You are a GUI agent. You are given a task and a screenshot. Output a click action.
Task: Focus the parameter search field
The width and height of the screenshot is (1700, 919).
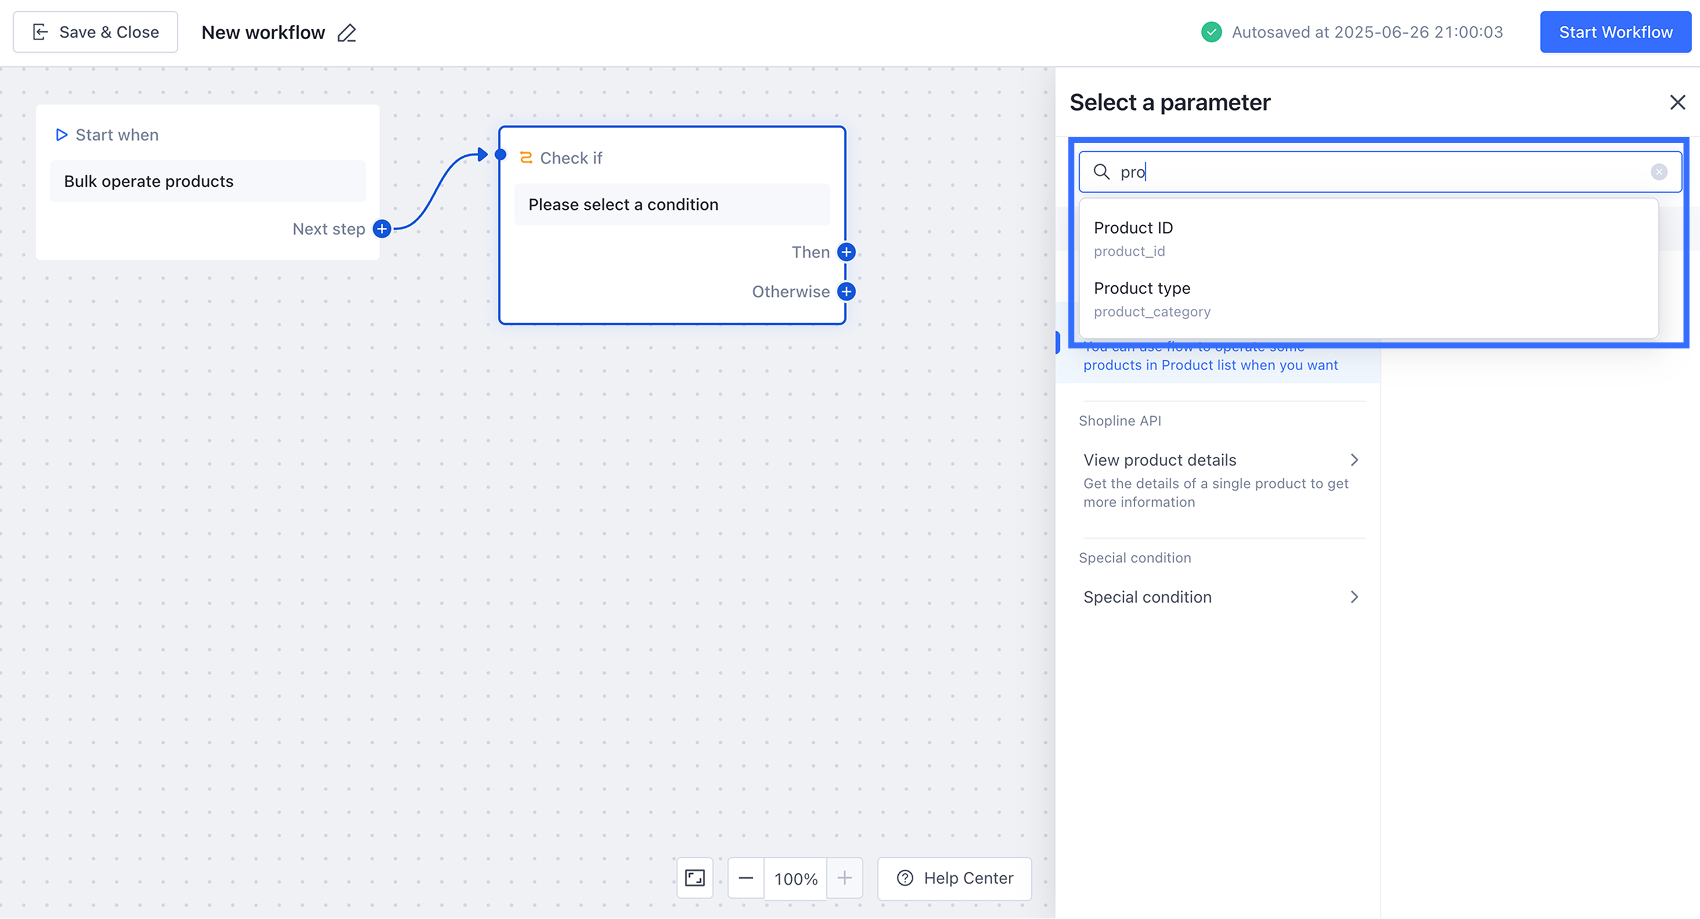tap(1380, 172)
